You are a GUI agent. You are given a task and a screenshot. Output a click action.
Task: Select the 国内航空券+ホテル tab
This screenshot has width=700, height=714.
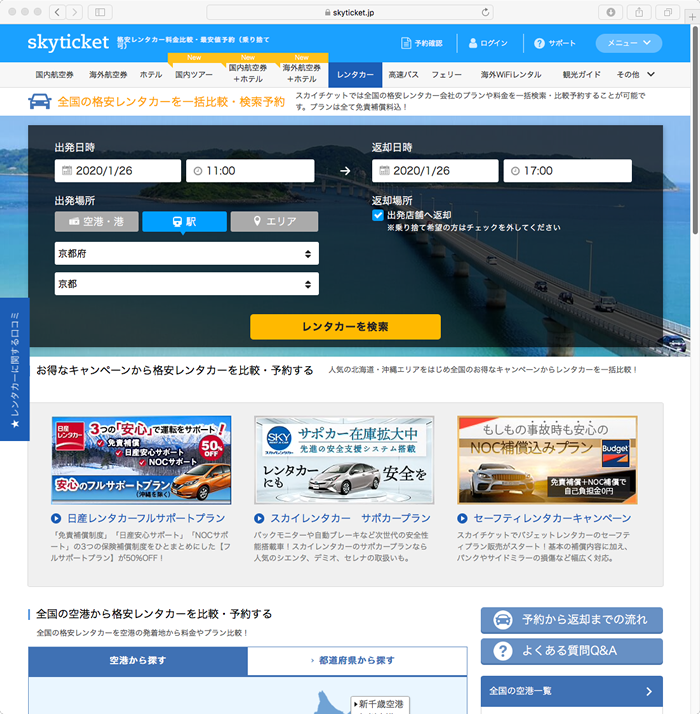click(x=248, y=73)
